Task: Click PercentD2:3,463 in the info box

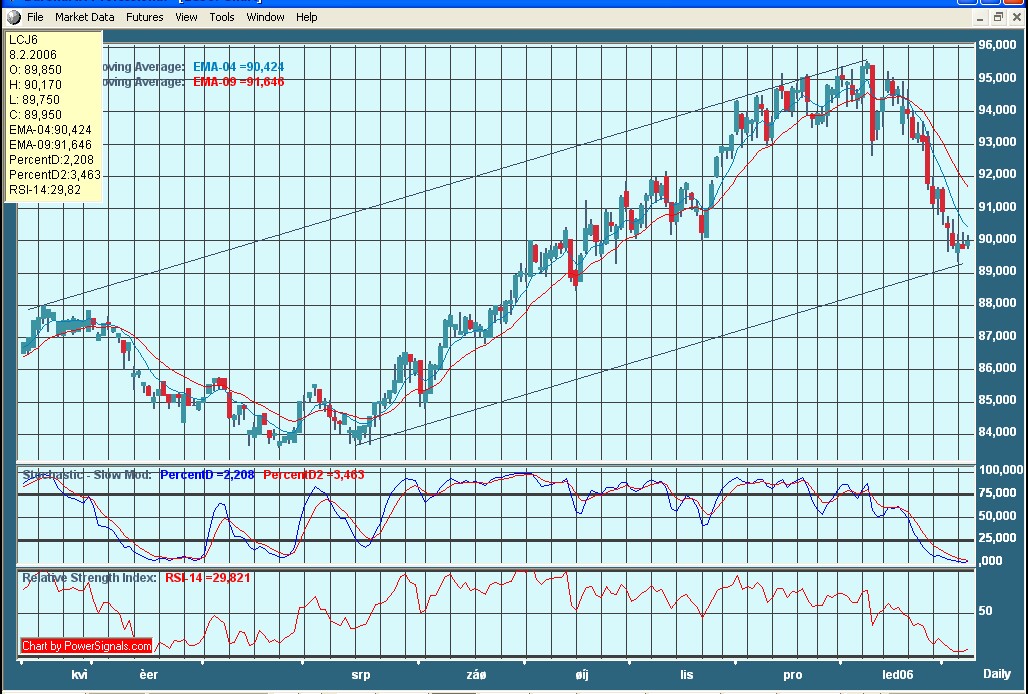Action: [55, 175]
